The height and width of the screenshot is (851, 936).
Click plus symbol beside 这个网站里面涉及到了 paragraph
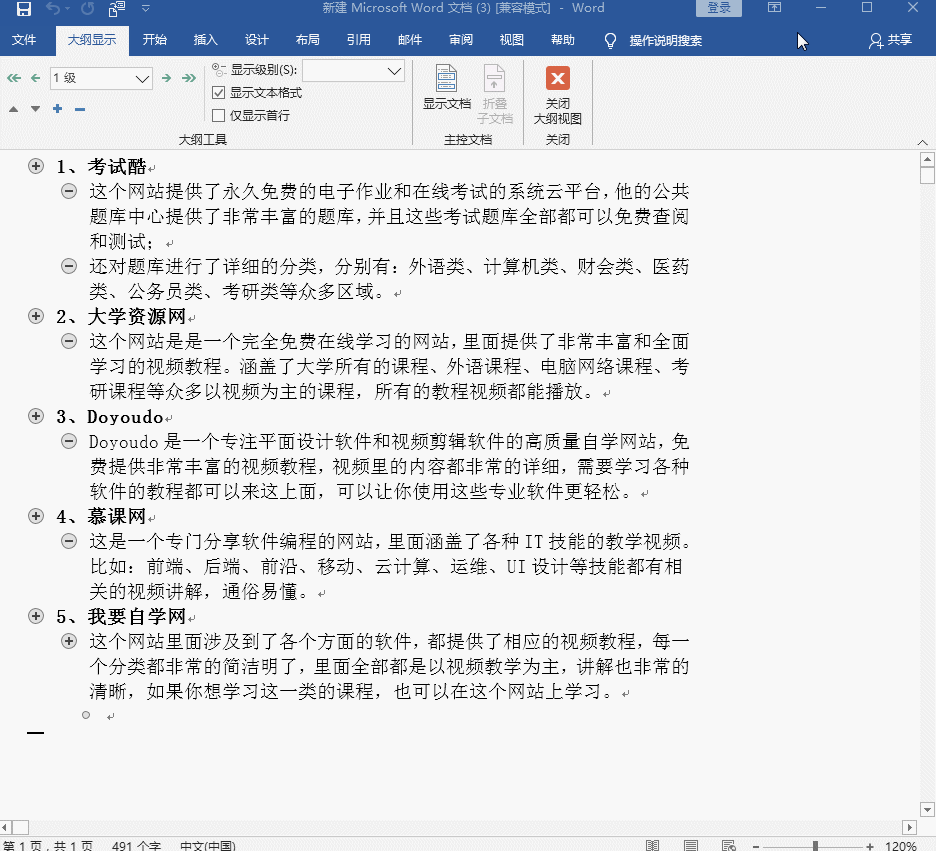tap(69, 641)
